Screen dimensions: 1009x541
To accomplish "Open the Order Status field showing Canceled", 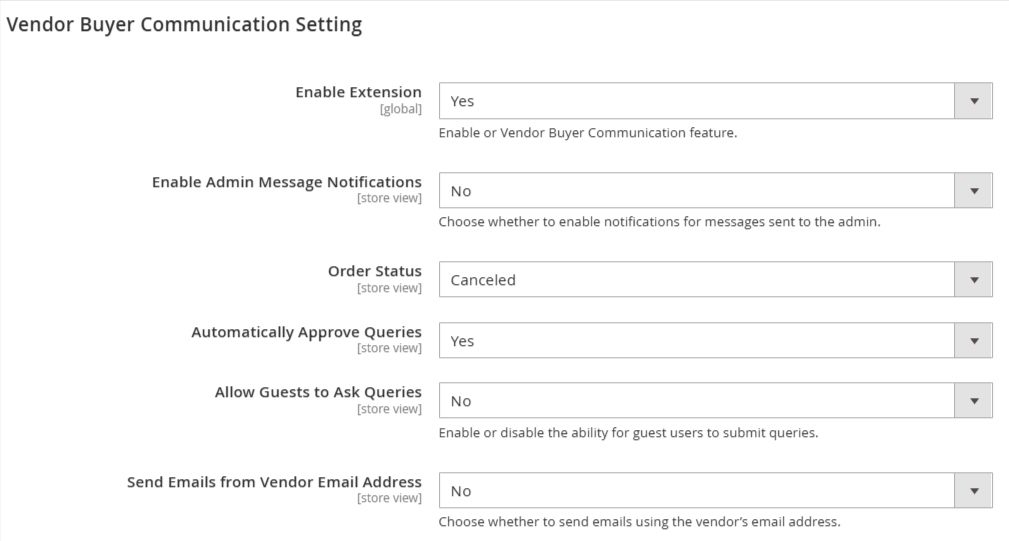I will [716, 280].
